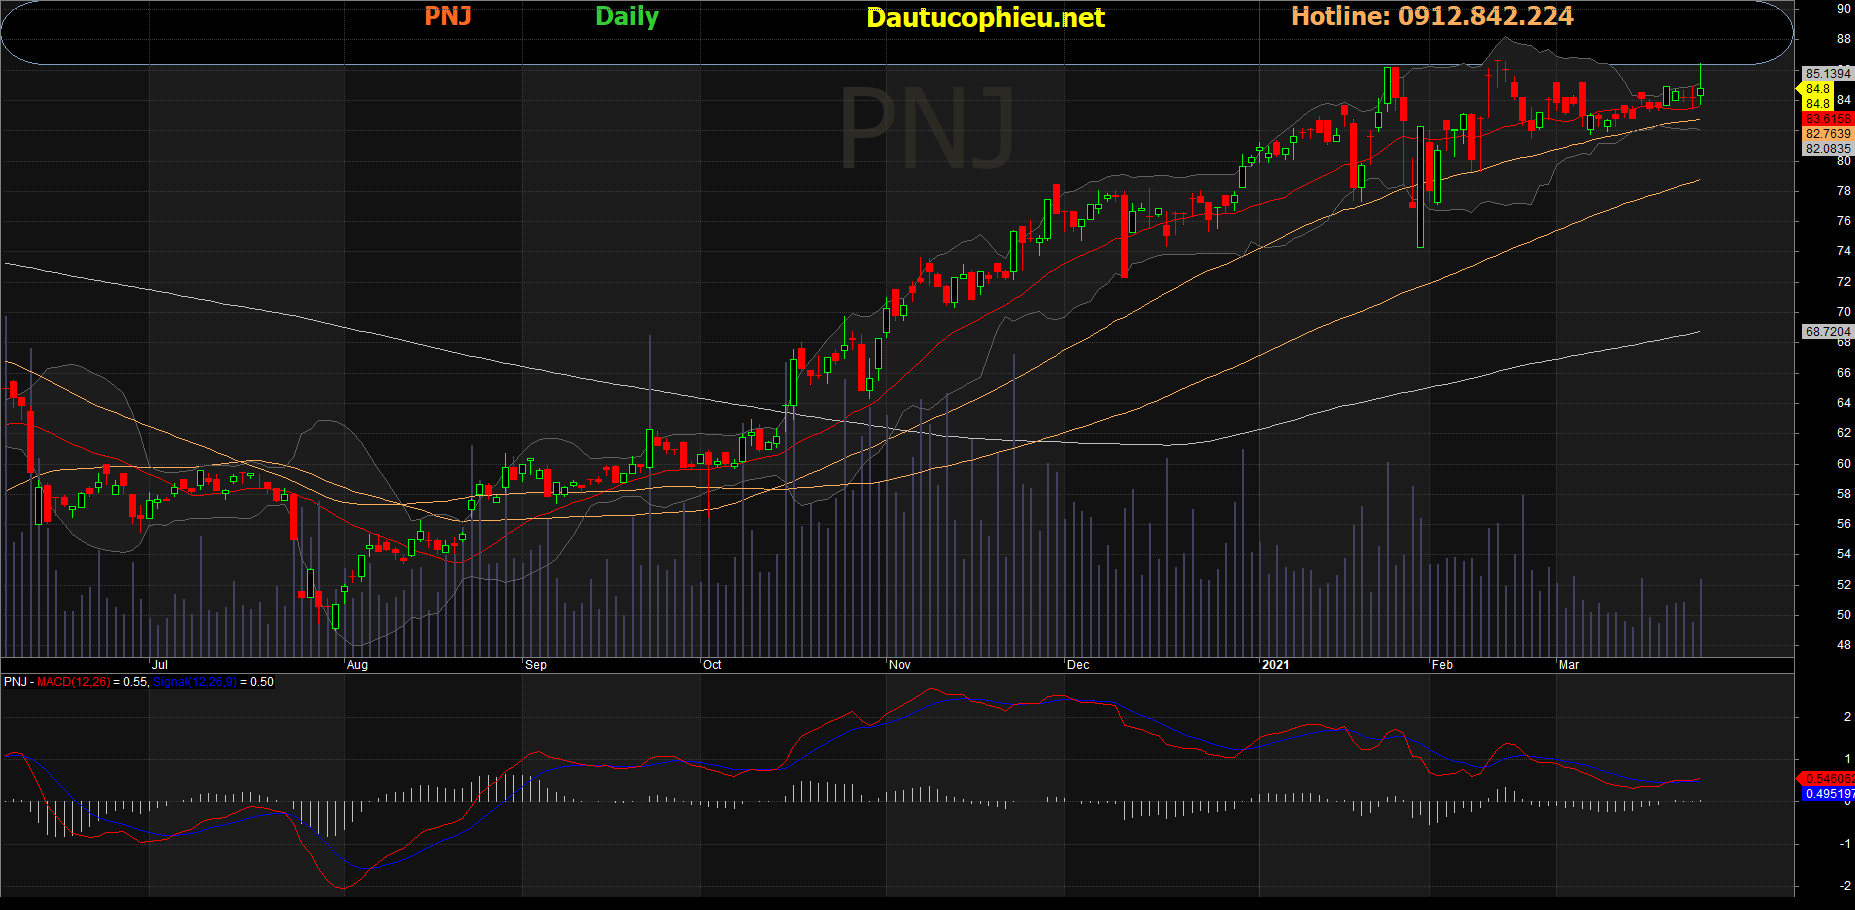The image size is (1855, 910).
Task: Click the 2021 year marker on time axis
Action: click(x=1275, y=665)
